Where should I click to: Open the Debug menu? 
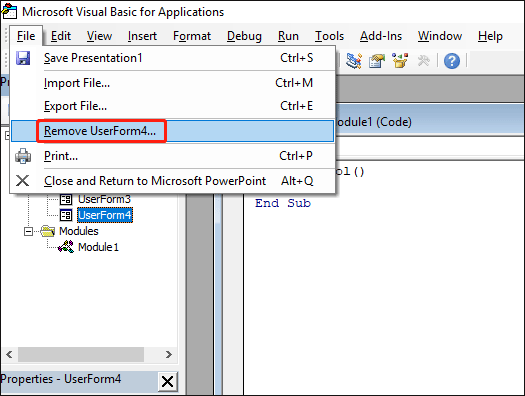[244, 36]
